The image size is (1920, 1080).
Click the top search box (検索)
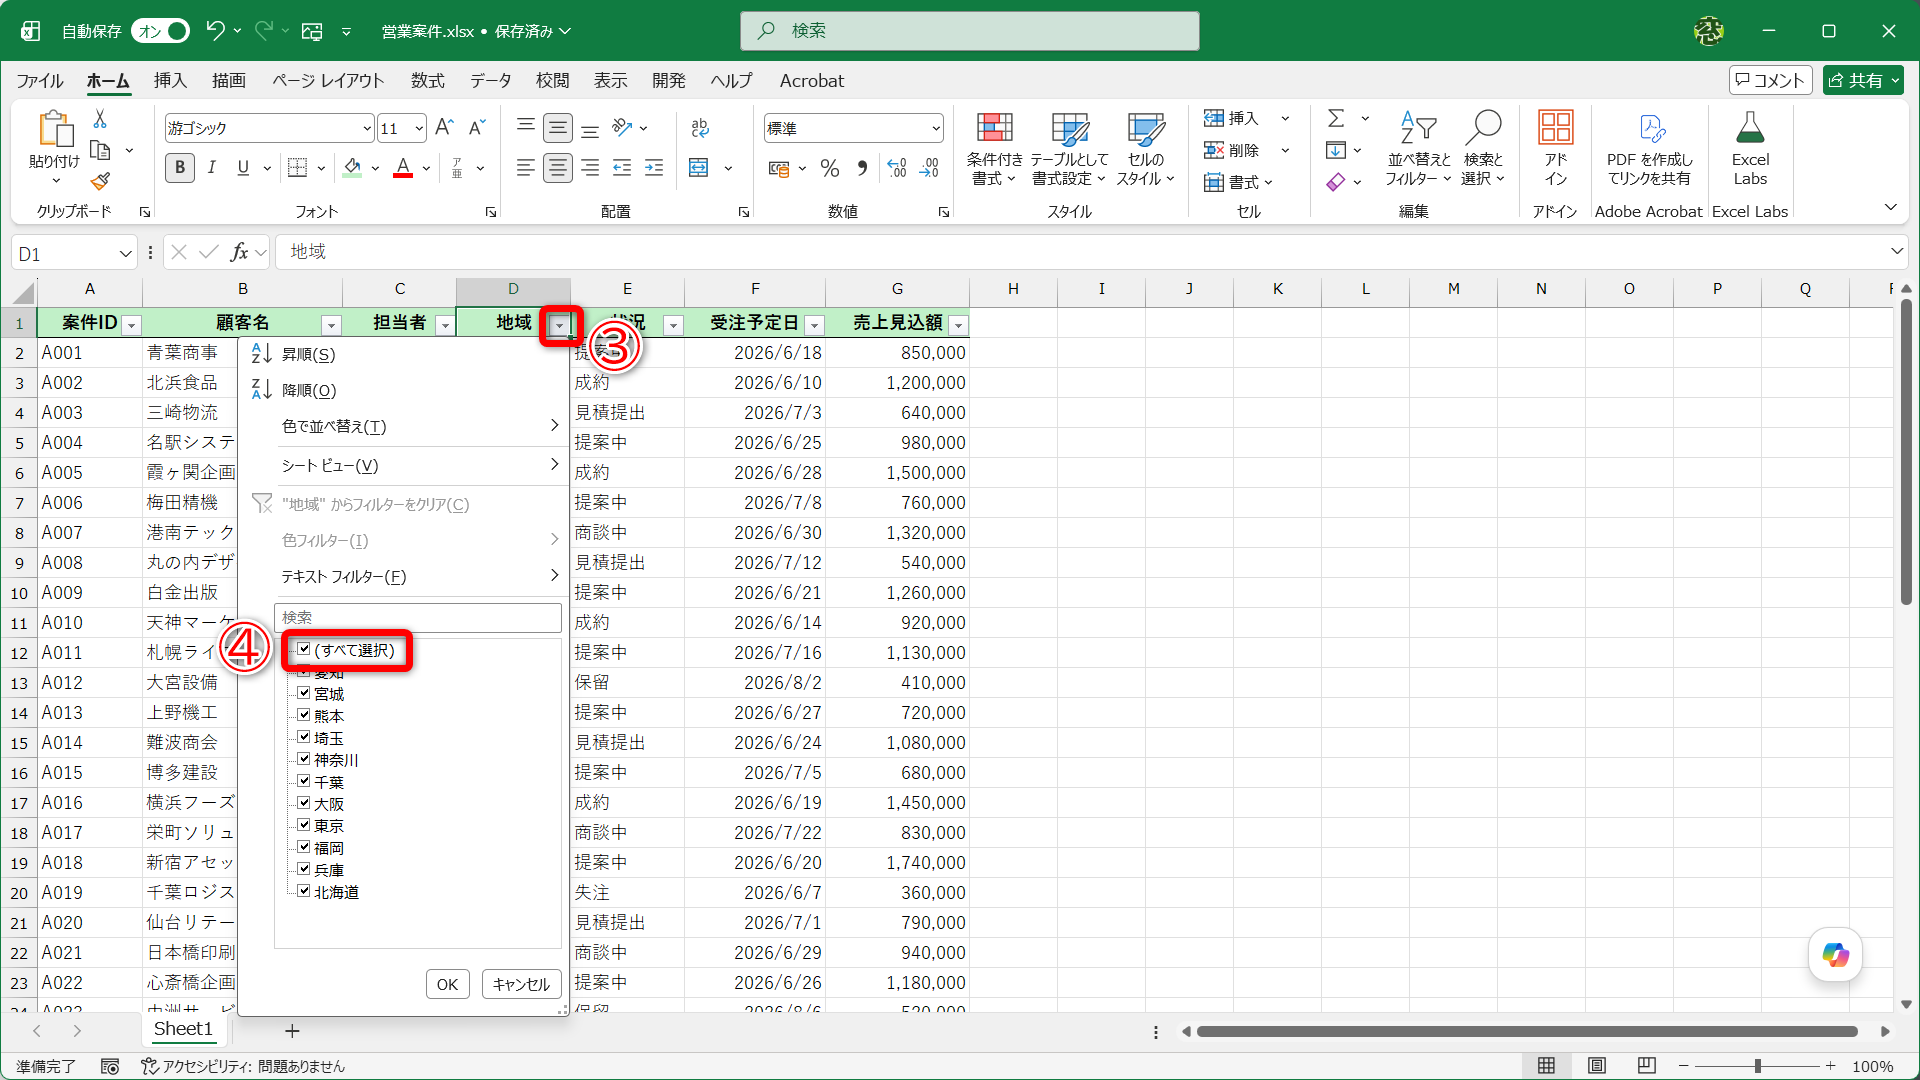(x=969, y=31)
